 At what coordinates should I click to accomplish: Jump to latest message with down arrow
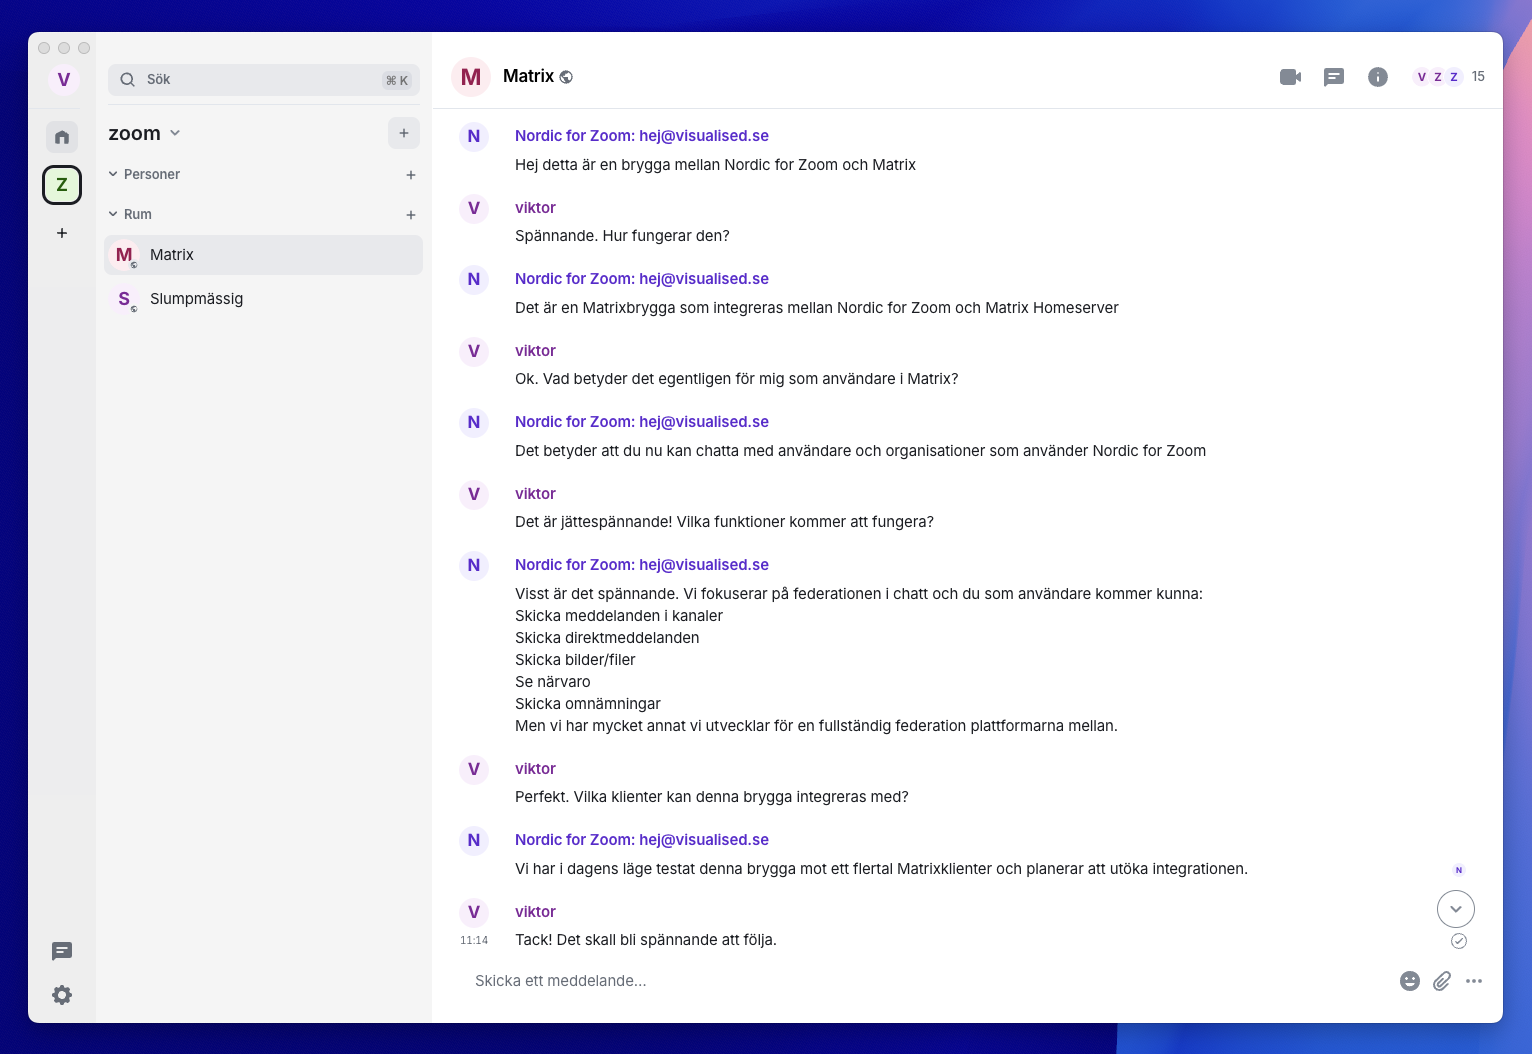(1455, 909)
